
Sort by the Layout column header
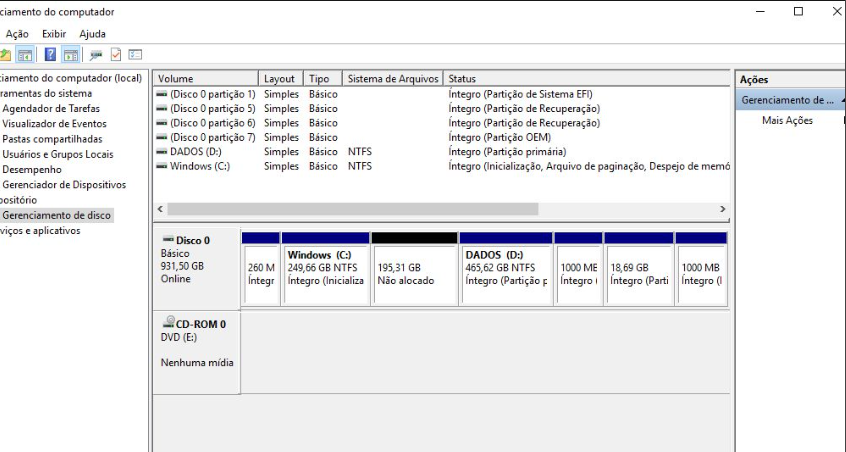(281, 79)
